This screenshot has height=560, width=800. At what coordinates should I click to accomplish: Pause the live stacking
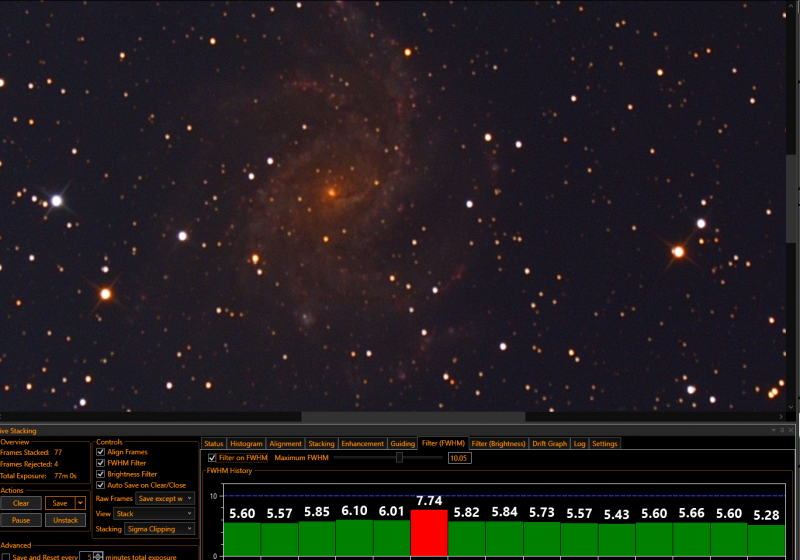pyautogui.click(x=21, y=520)
